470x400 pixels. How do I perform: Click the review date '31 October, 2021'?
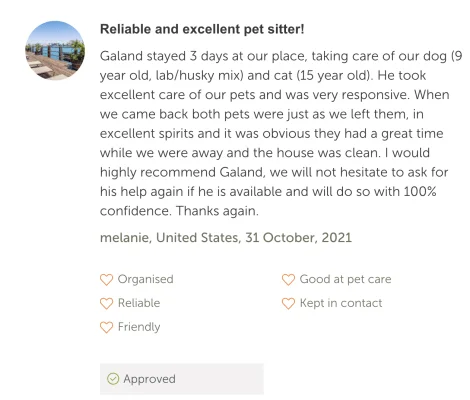tap(298, 238)
